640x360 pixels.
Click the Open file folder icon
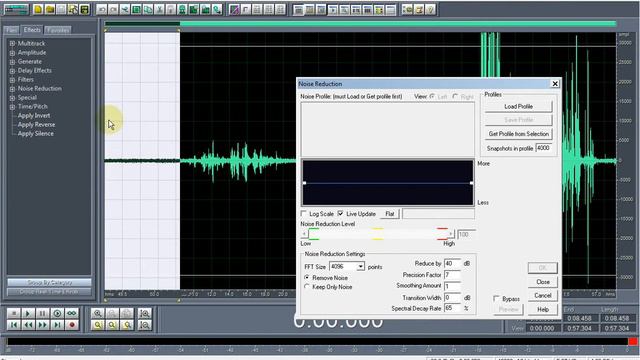(x=50, y=9)
